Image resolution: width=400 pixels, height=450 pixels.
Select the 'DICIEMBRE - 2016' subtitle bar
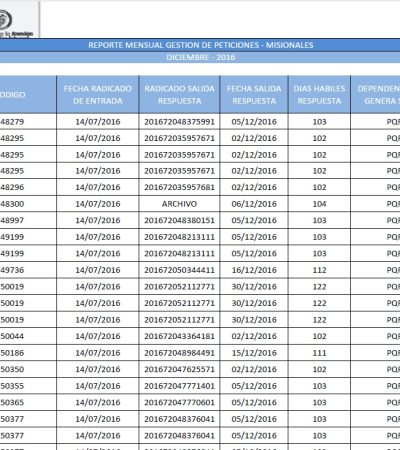pos(201,57)
